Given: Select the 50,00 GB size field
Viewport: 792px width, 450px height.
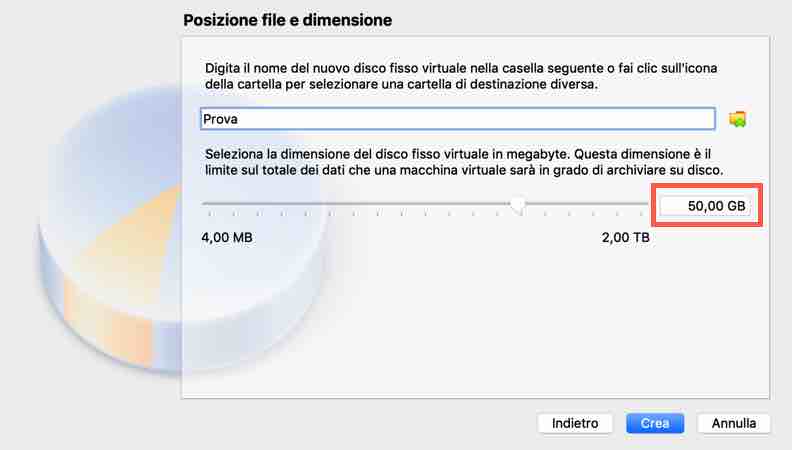Looking at the screenshot, I should 705,206.
